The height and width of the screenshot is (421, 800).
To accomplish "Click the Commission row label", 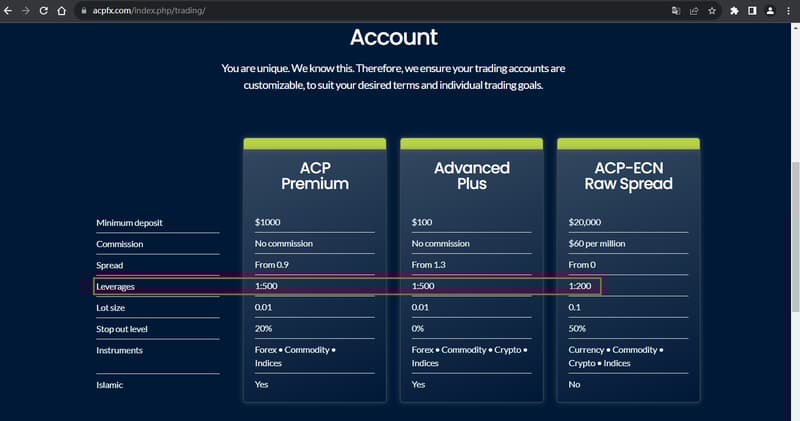I will 119,244.
